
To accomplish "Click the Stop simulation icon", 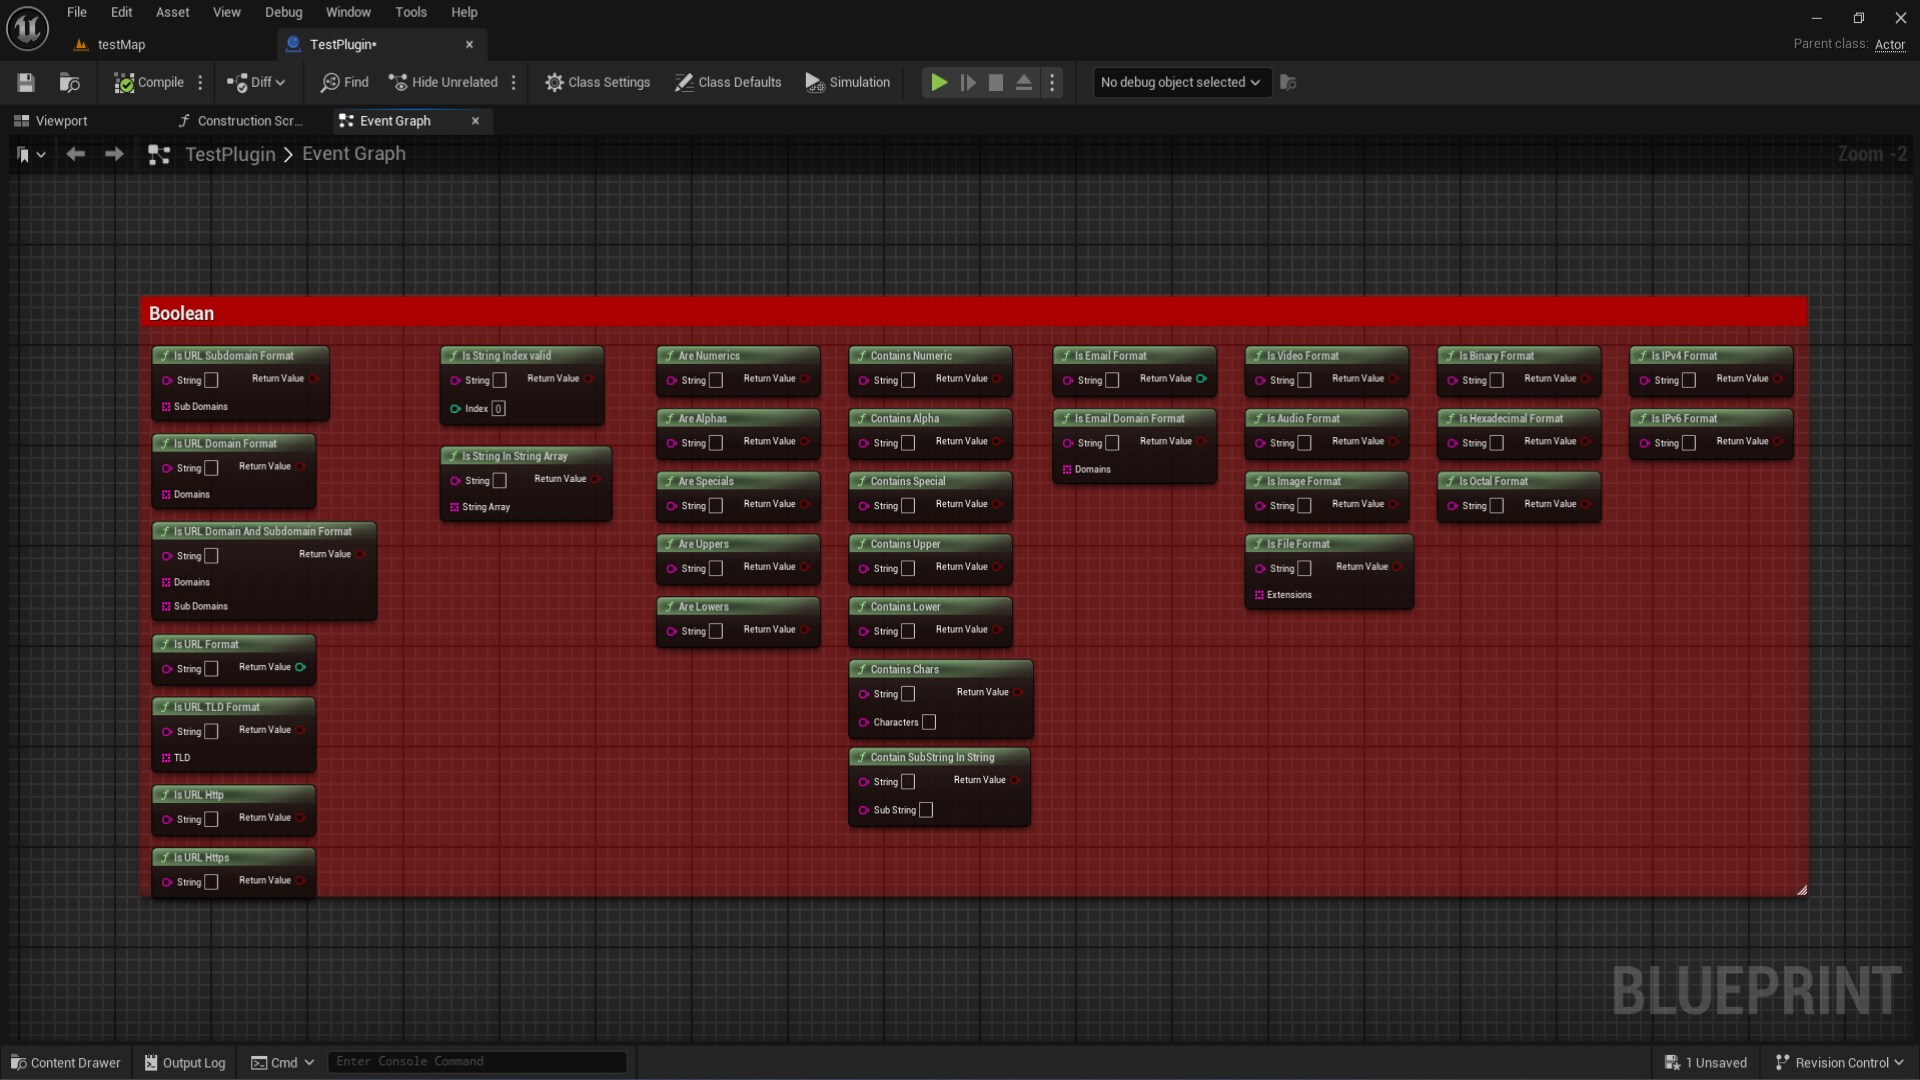I will pos(996,83).
